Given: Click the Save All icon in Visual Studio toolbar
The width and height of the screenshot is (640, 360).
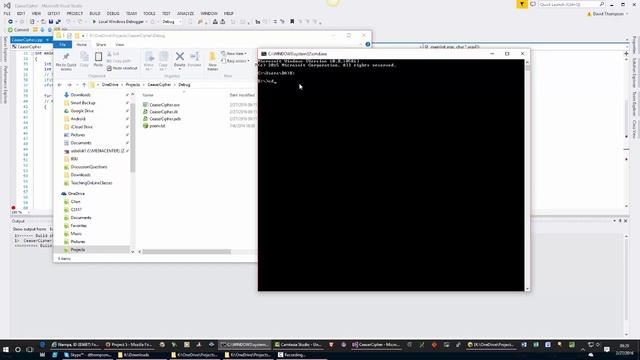Looking at the screenshot, I should click(58, 22).
